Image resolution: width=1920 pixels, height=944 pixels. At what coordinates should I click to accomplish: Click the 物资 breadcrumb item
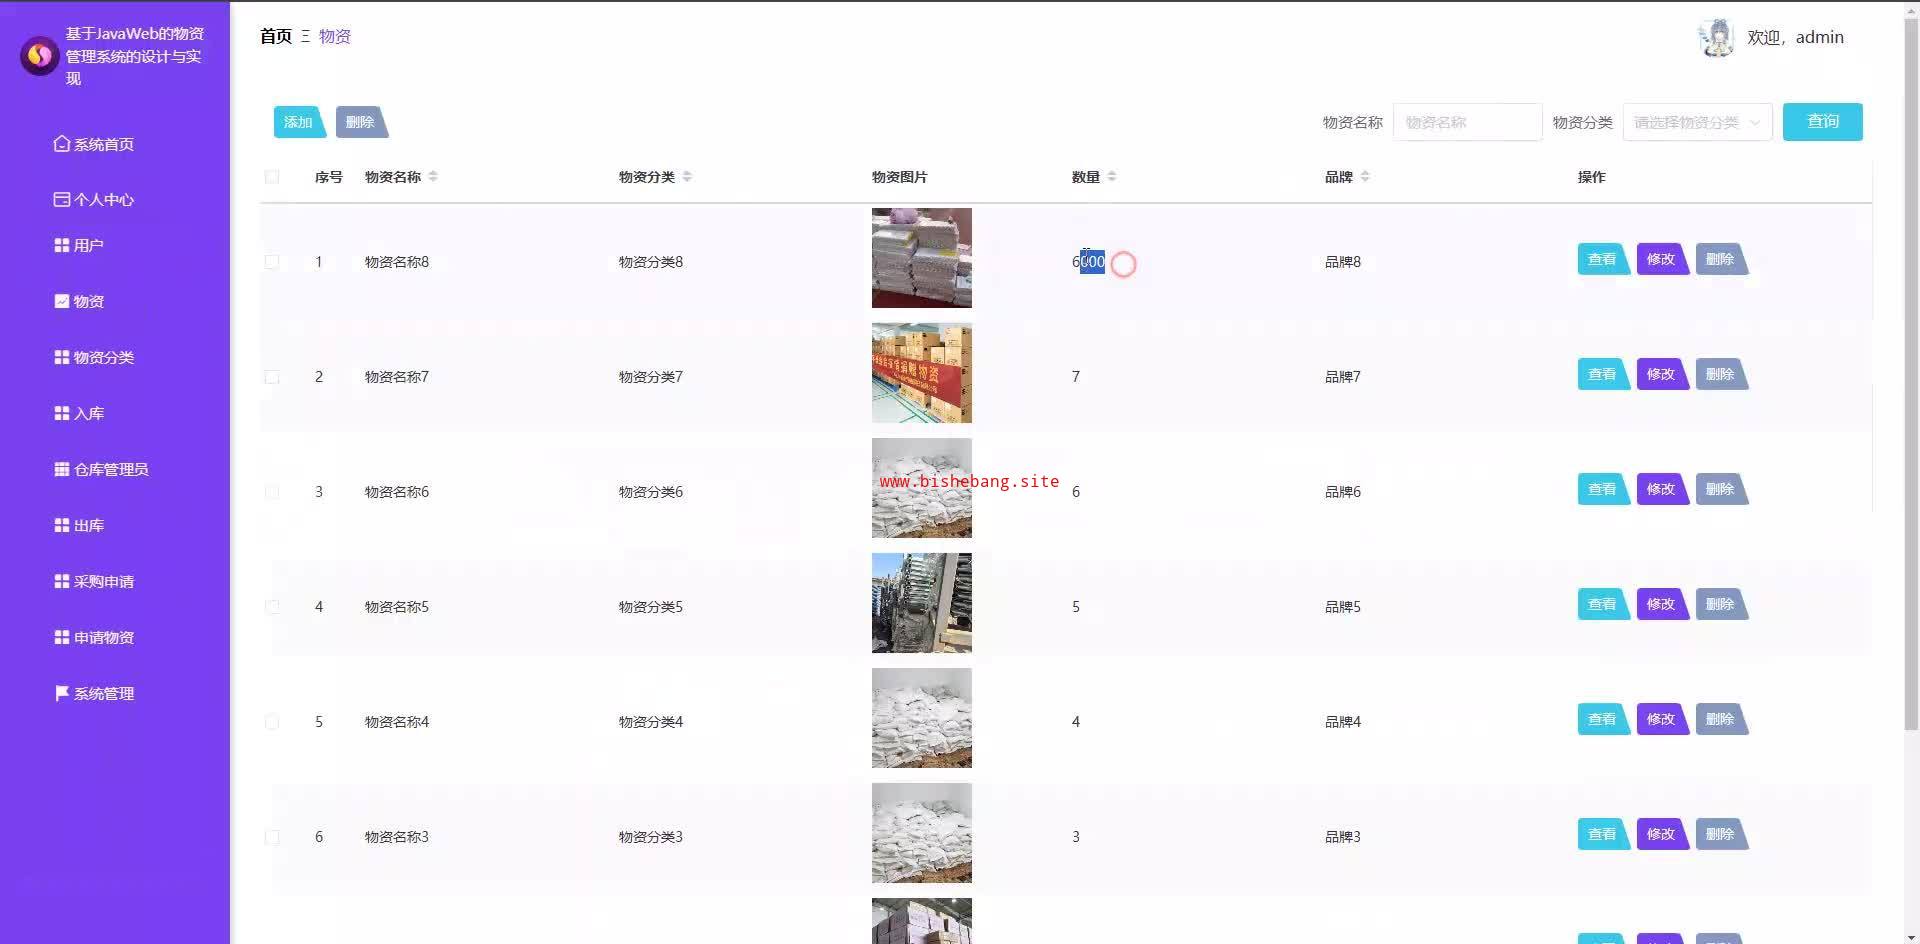335,37
